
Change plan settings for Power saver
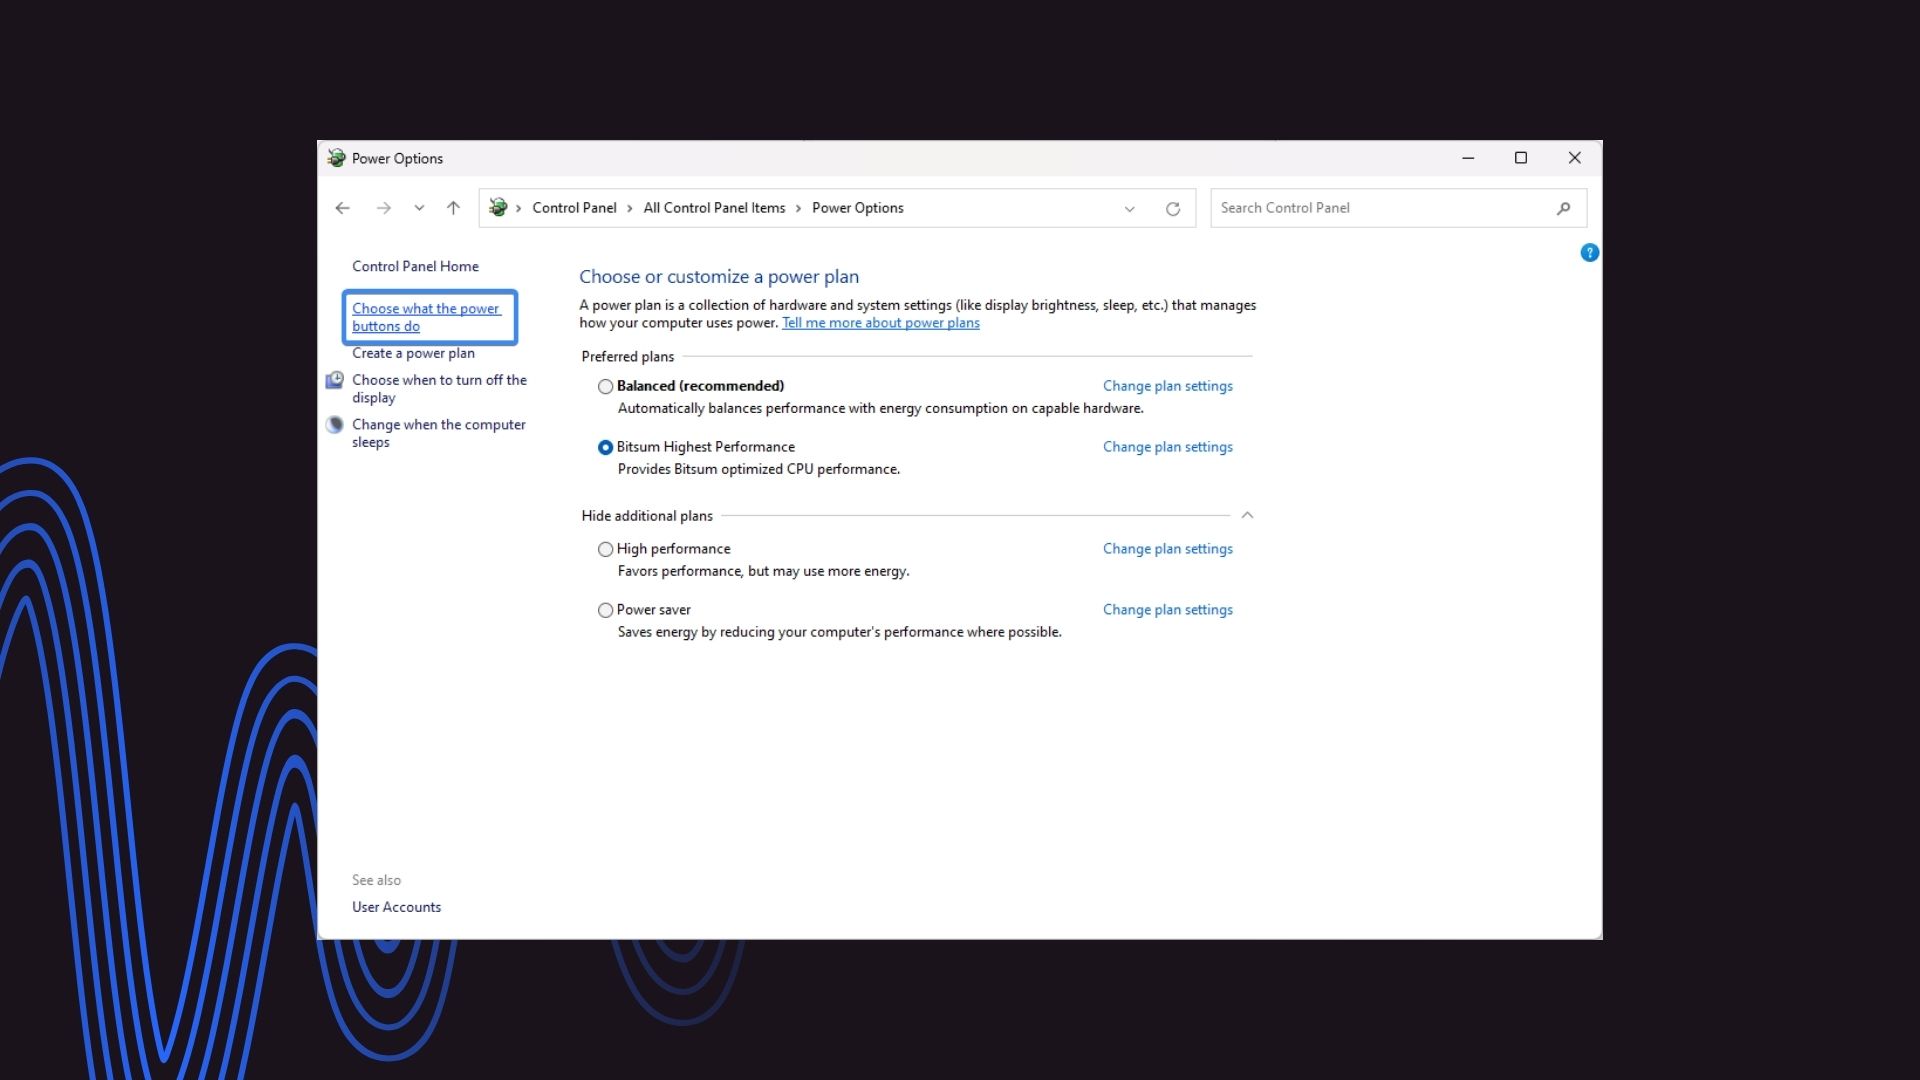pyautogui.click(x=1167, y=610)
